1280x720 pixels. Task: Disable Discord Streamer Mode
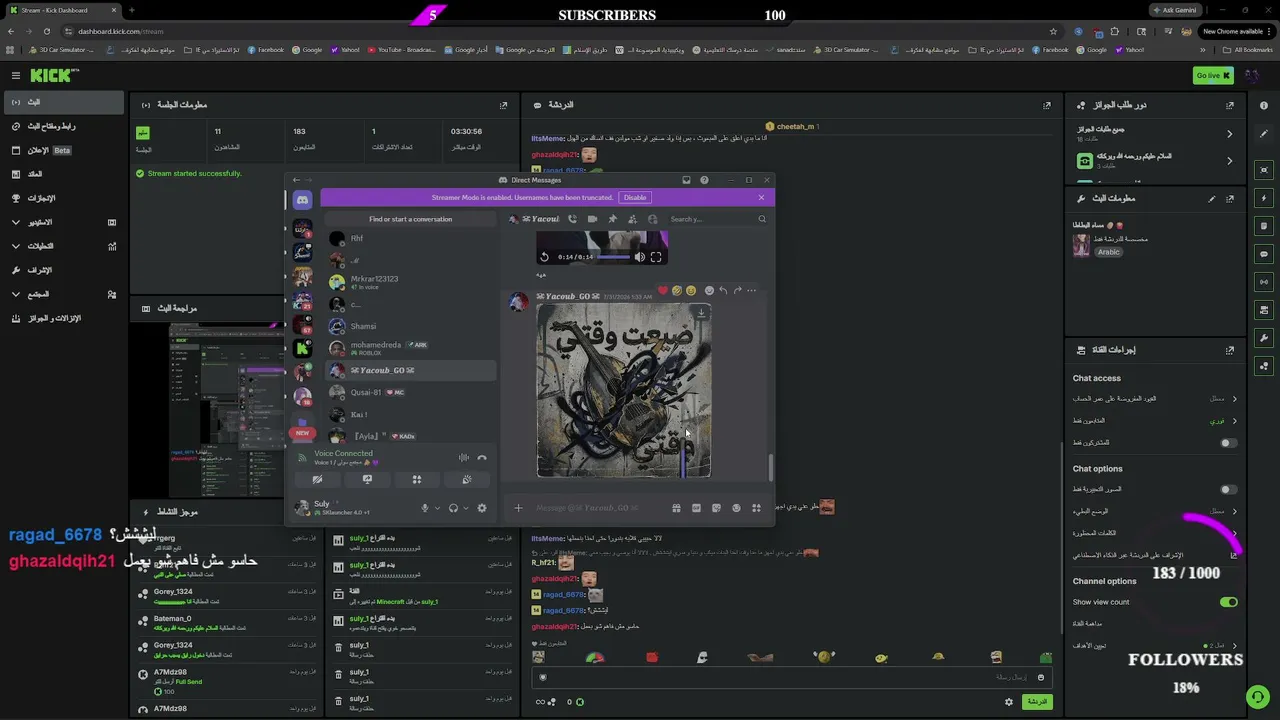[635, 198]
